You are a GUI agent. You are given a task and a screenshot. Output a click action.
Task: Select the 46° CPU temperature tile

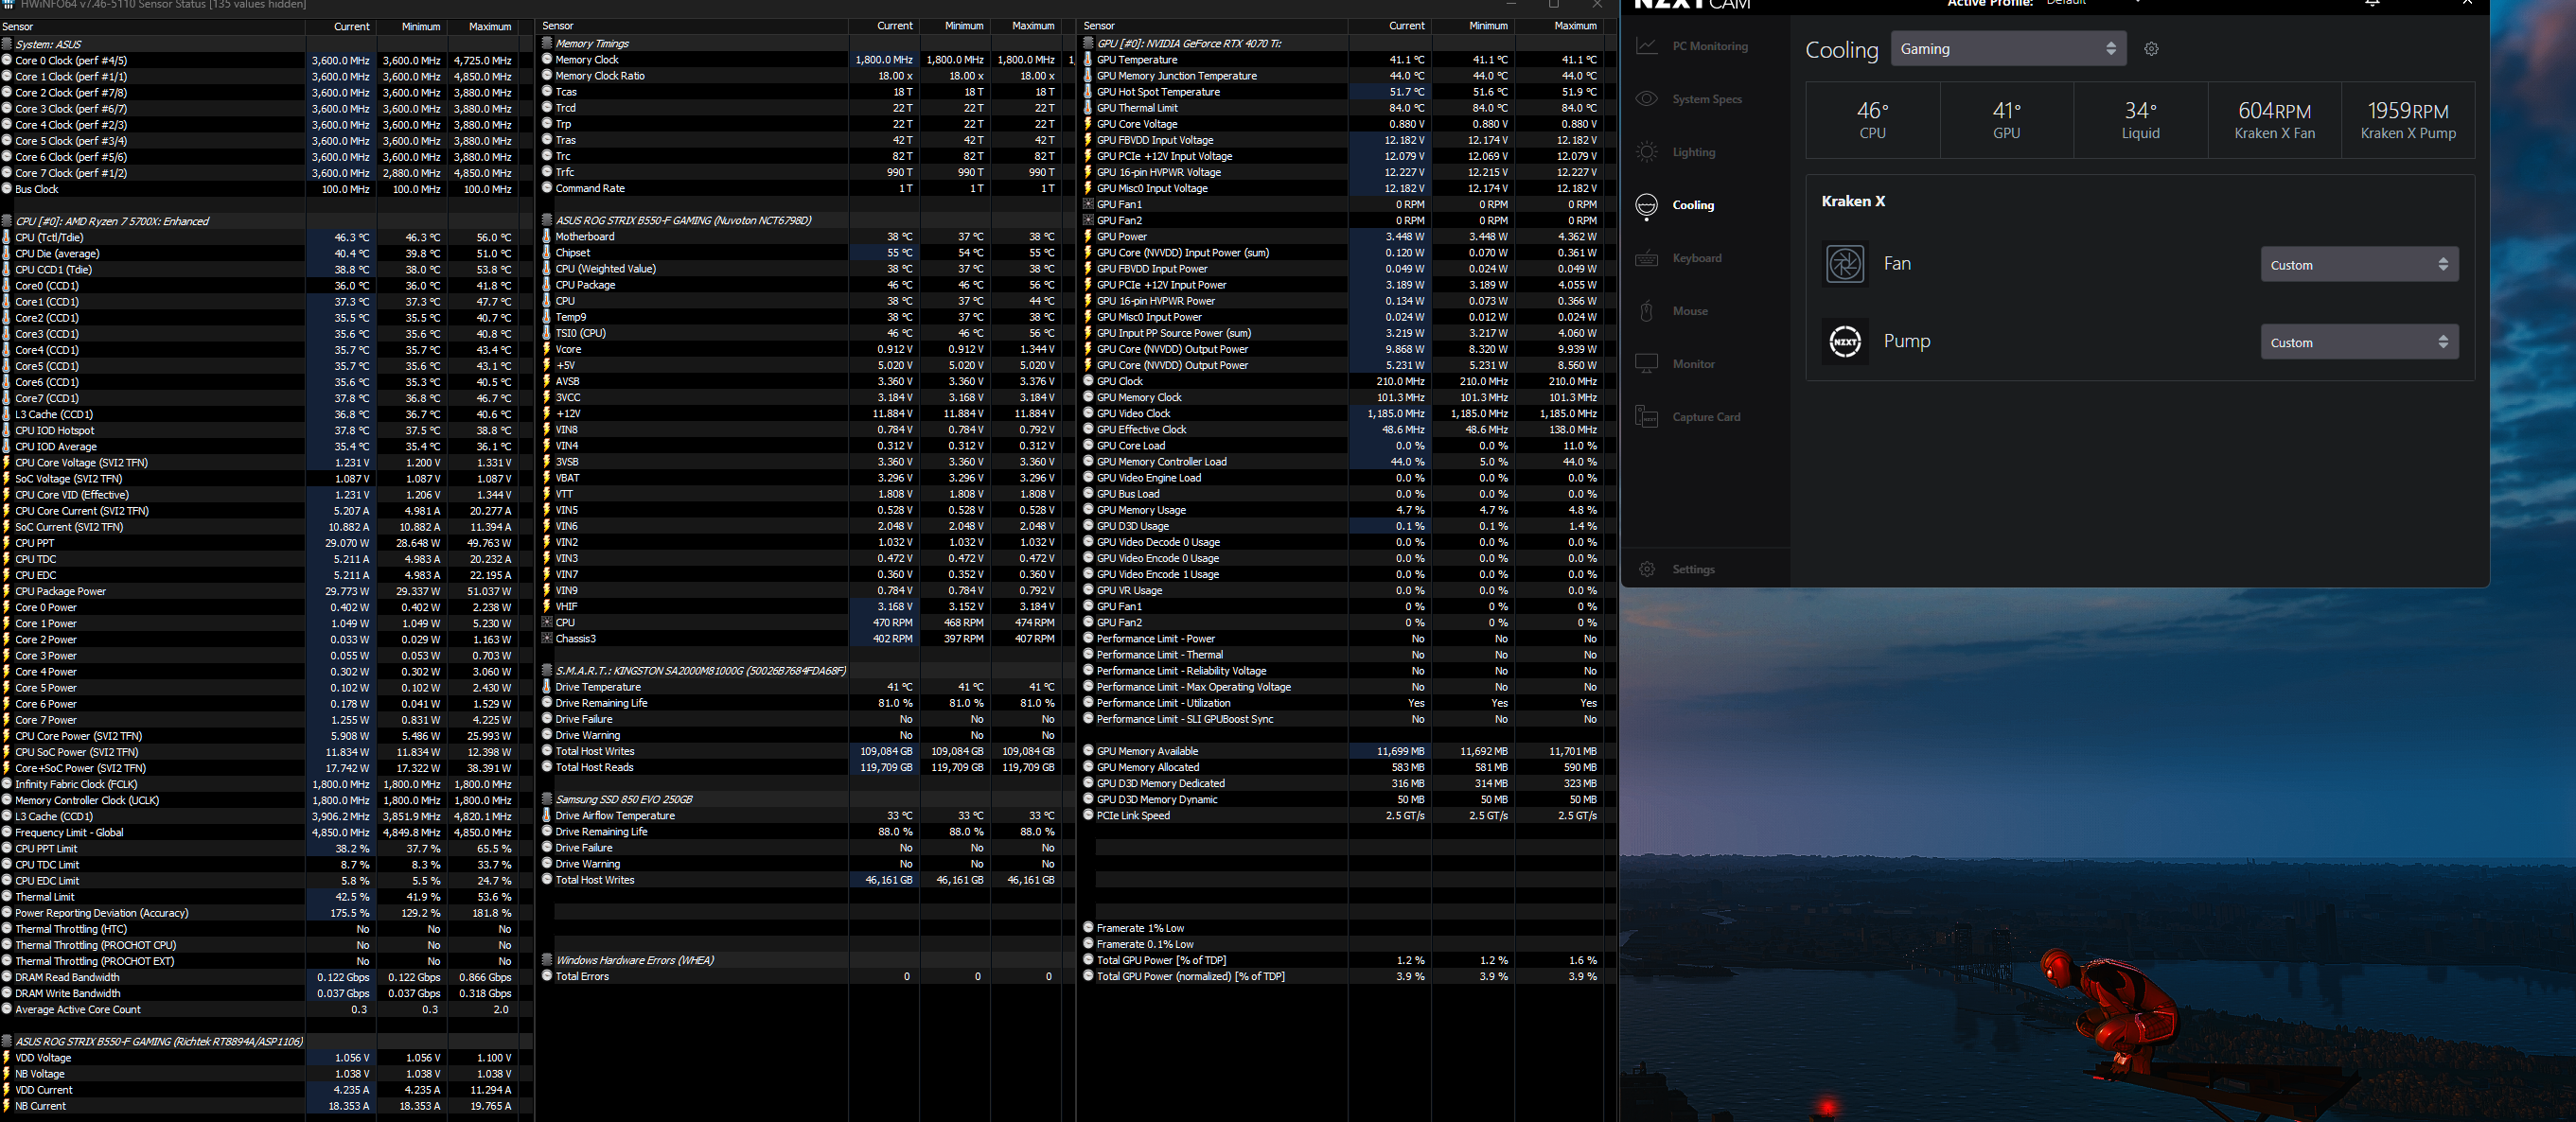point(1872,120)
